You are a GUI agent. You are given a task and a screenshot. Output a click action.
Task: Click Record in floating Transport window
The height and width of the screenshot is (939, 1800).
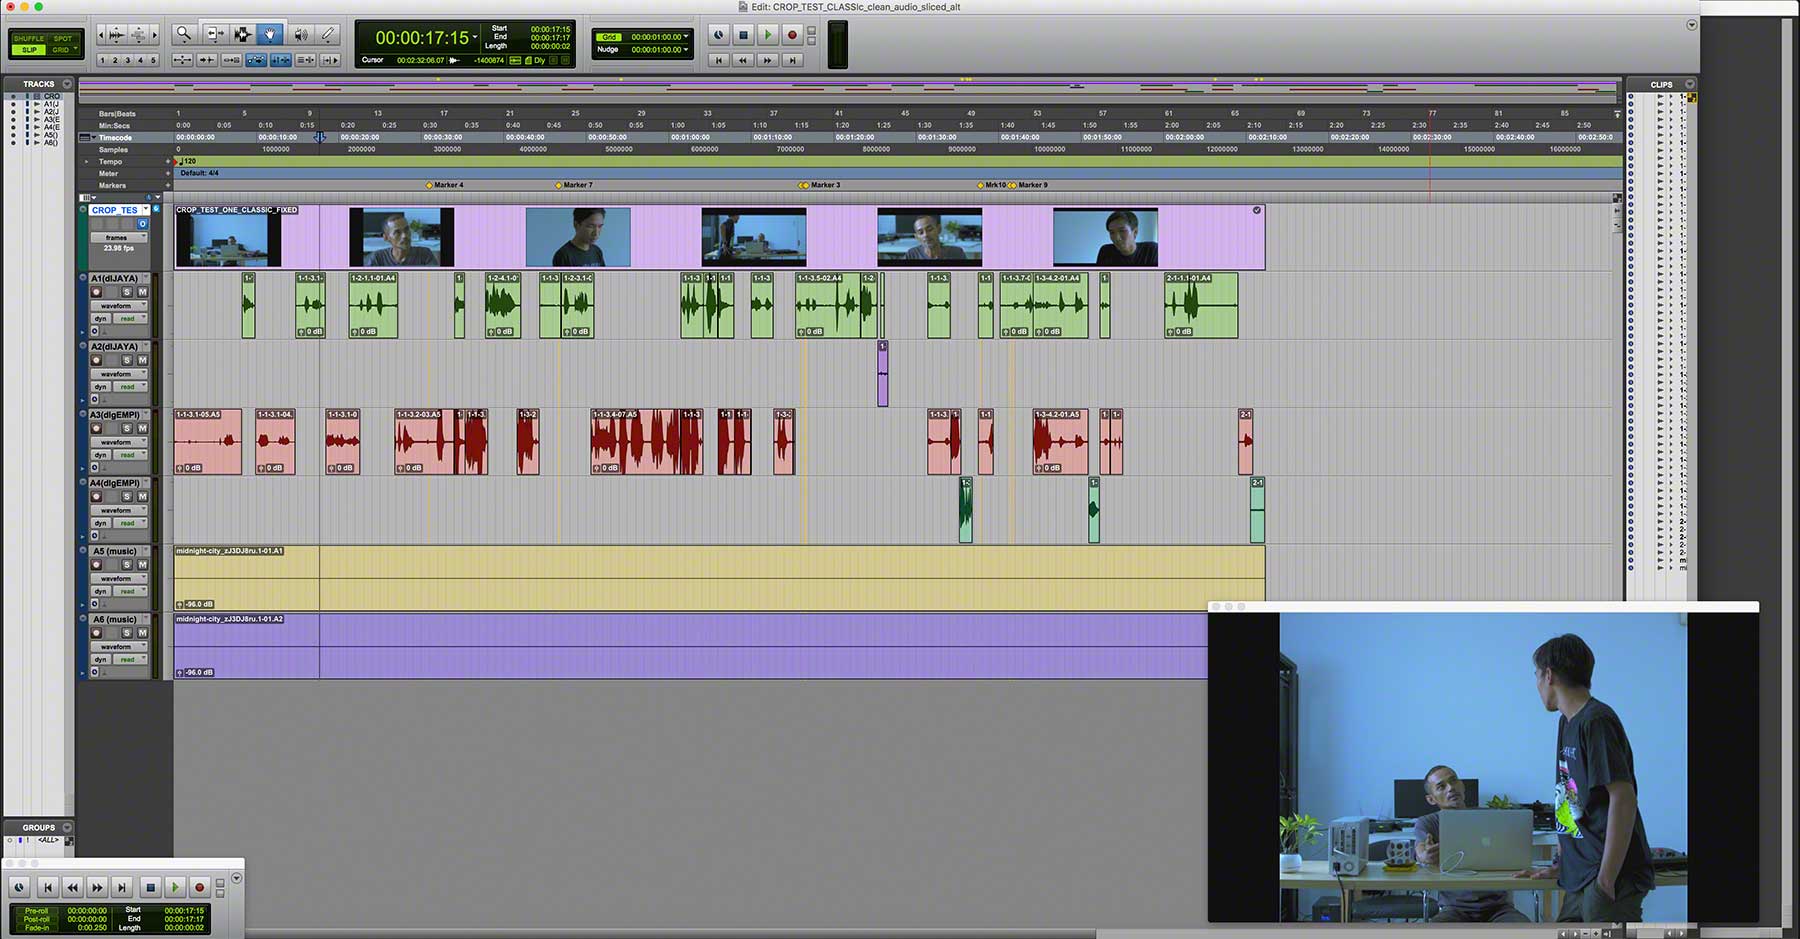click(x=199, y=887)
